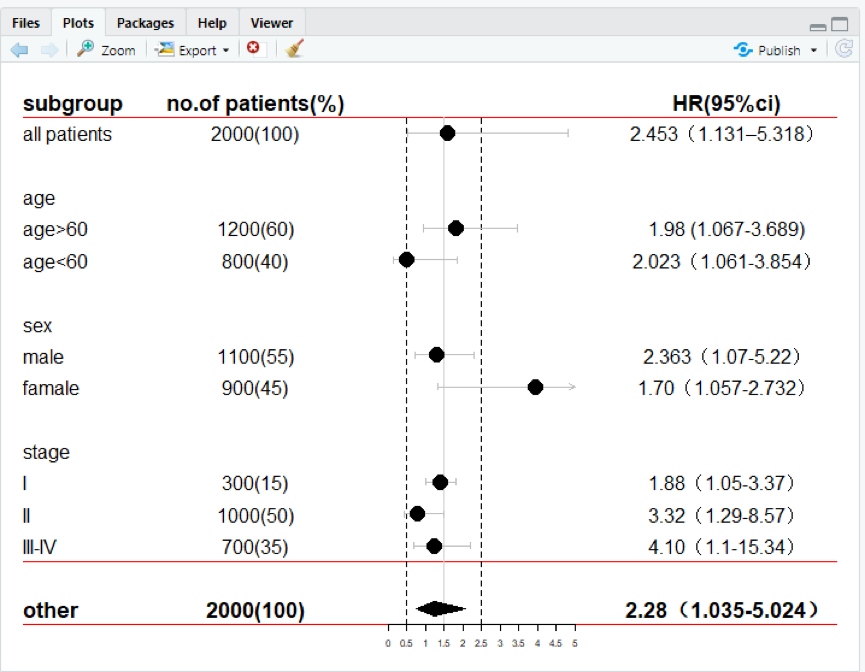Switch to the Help tab

tap(212, 23)
